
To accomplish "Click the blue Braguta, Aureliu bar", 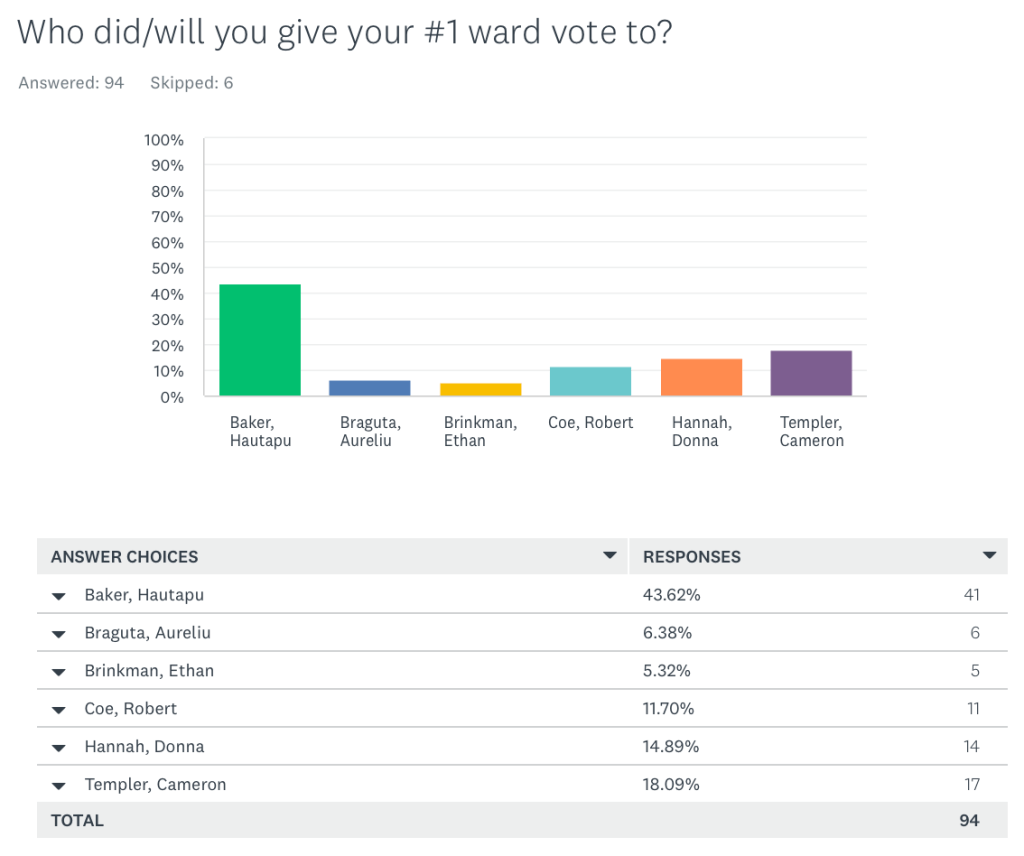I will (x=370, y=388).
